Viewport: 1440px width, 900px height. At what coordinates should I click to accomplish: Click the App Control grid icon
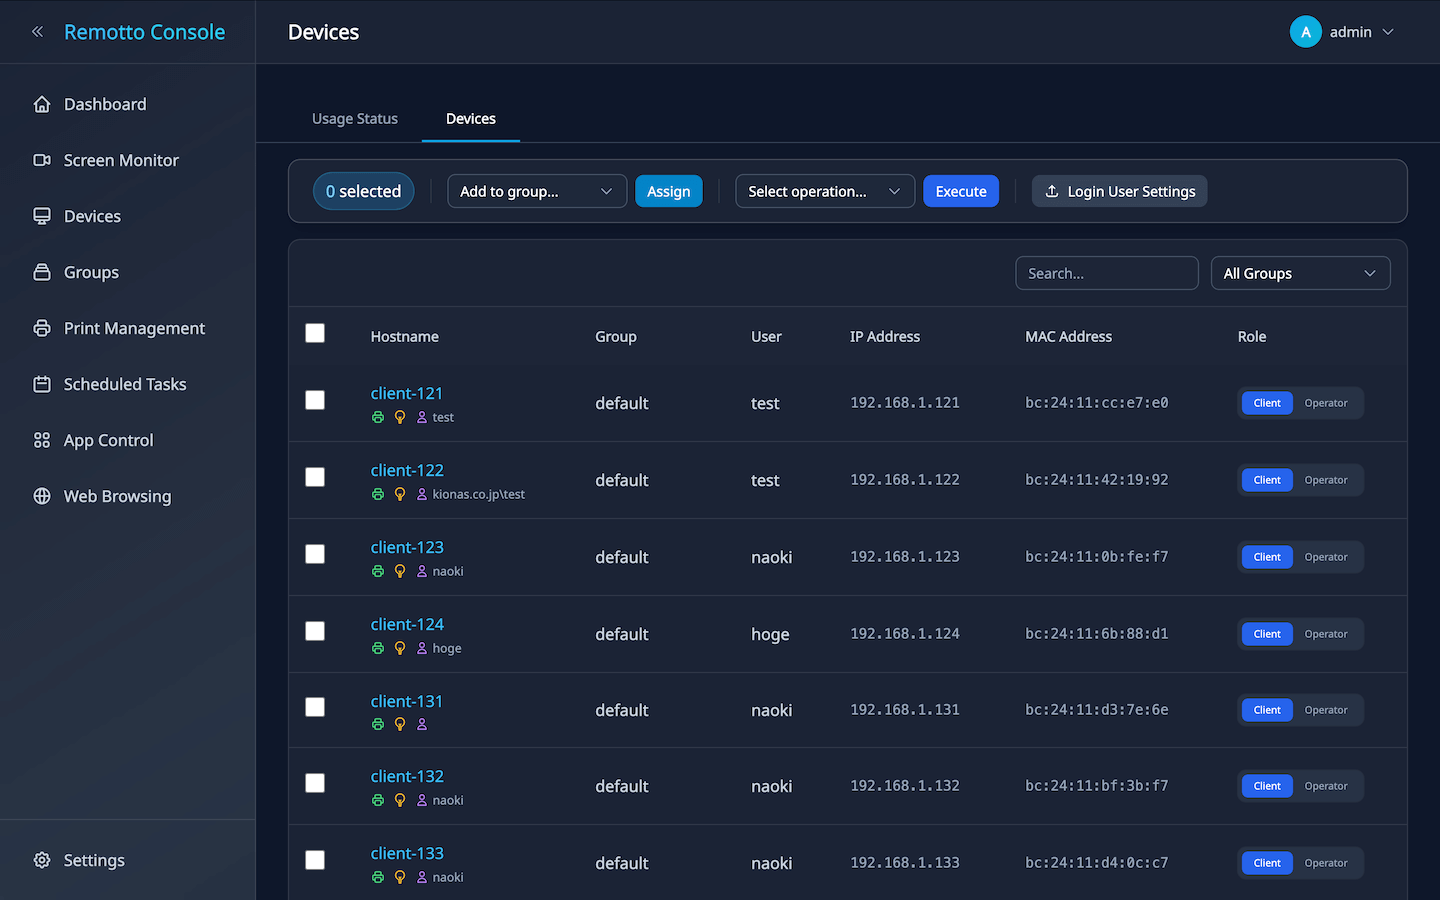point(42,440)
